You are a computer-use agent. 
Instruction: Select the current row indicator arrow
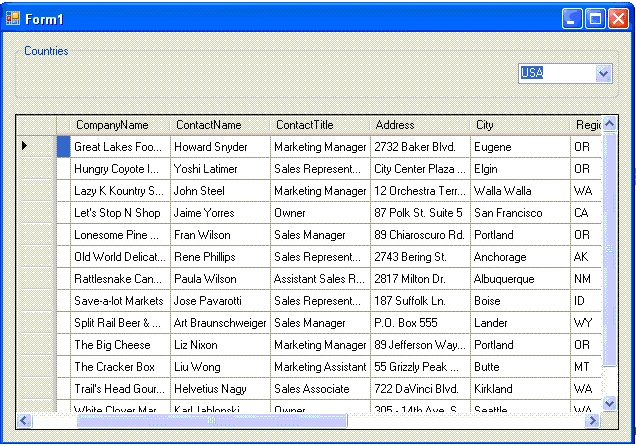pyautogui.click(x=24, y=145)
